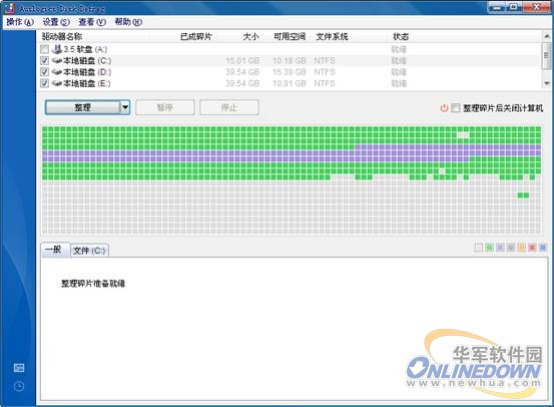Select the red legend color swatch

(532, 248)
